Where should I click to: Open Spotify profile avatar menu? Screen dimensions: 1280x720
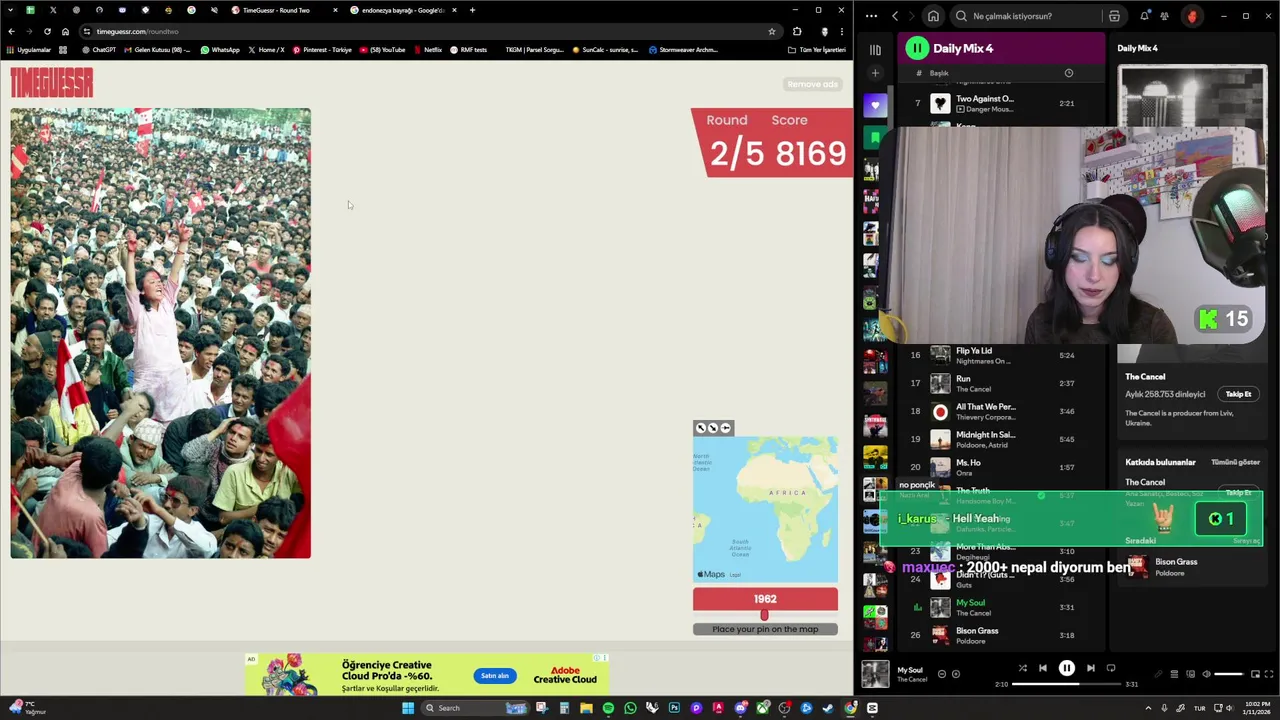click(x=1191, y=16)
